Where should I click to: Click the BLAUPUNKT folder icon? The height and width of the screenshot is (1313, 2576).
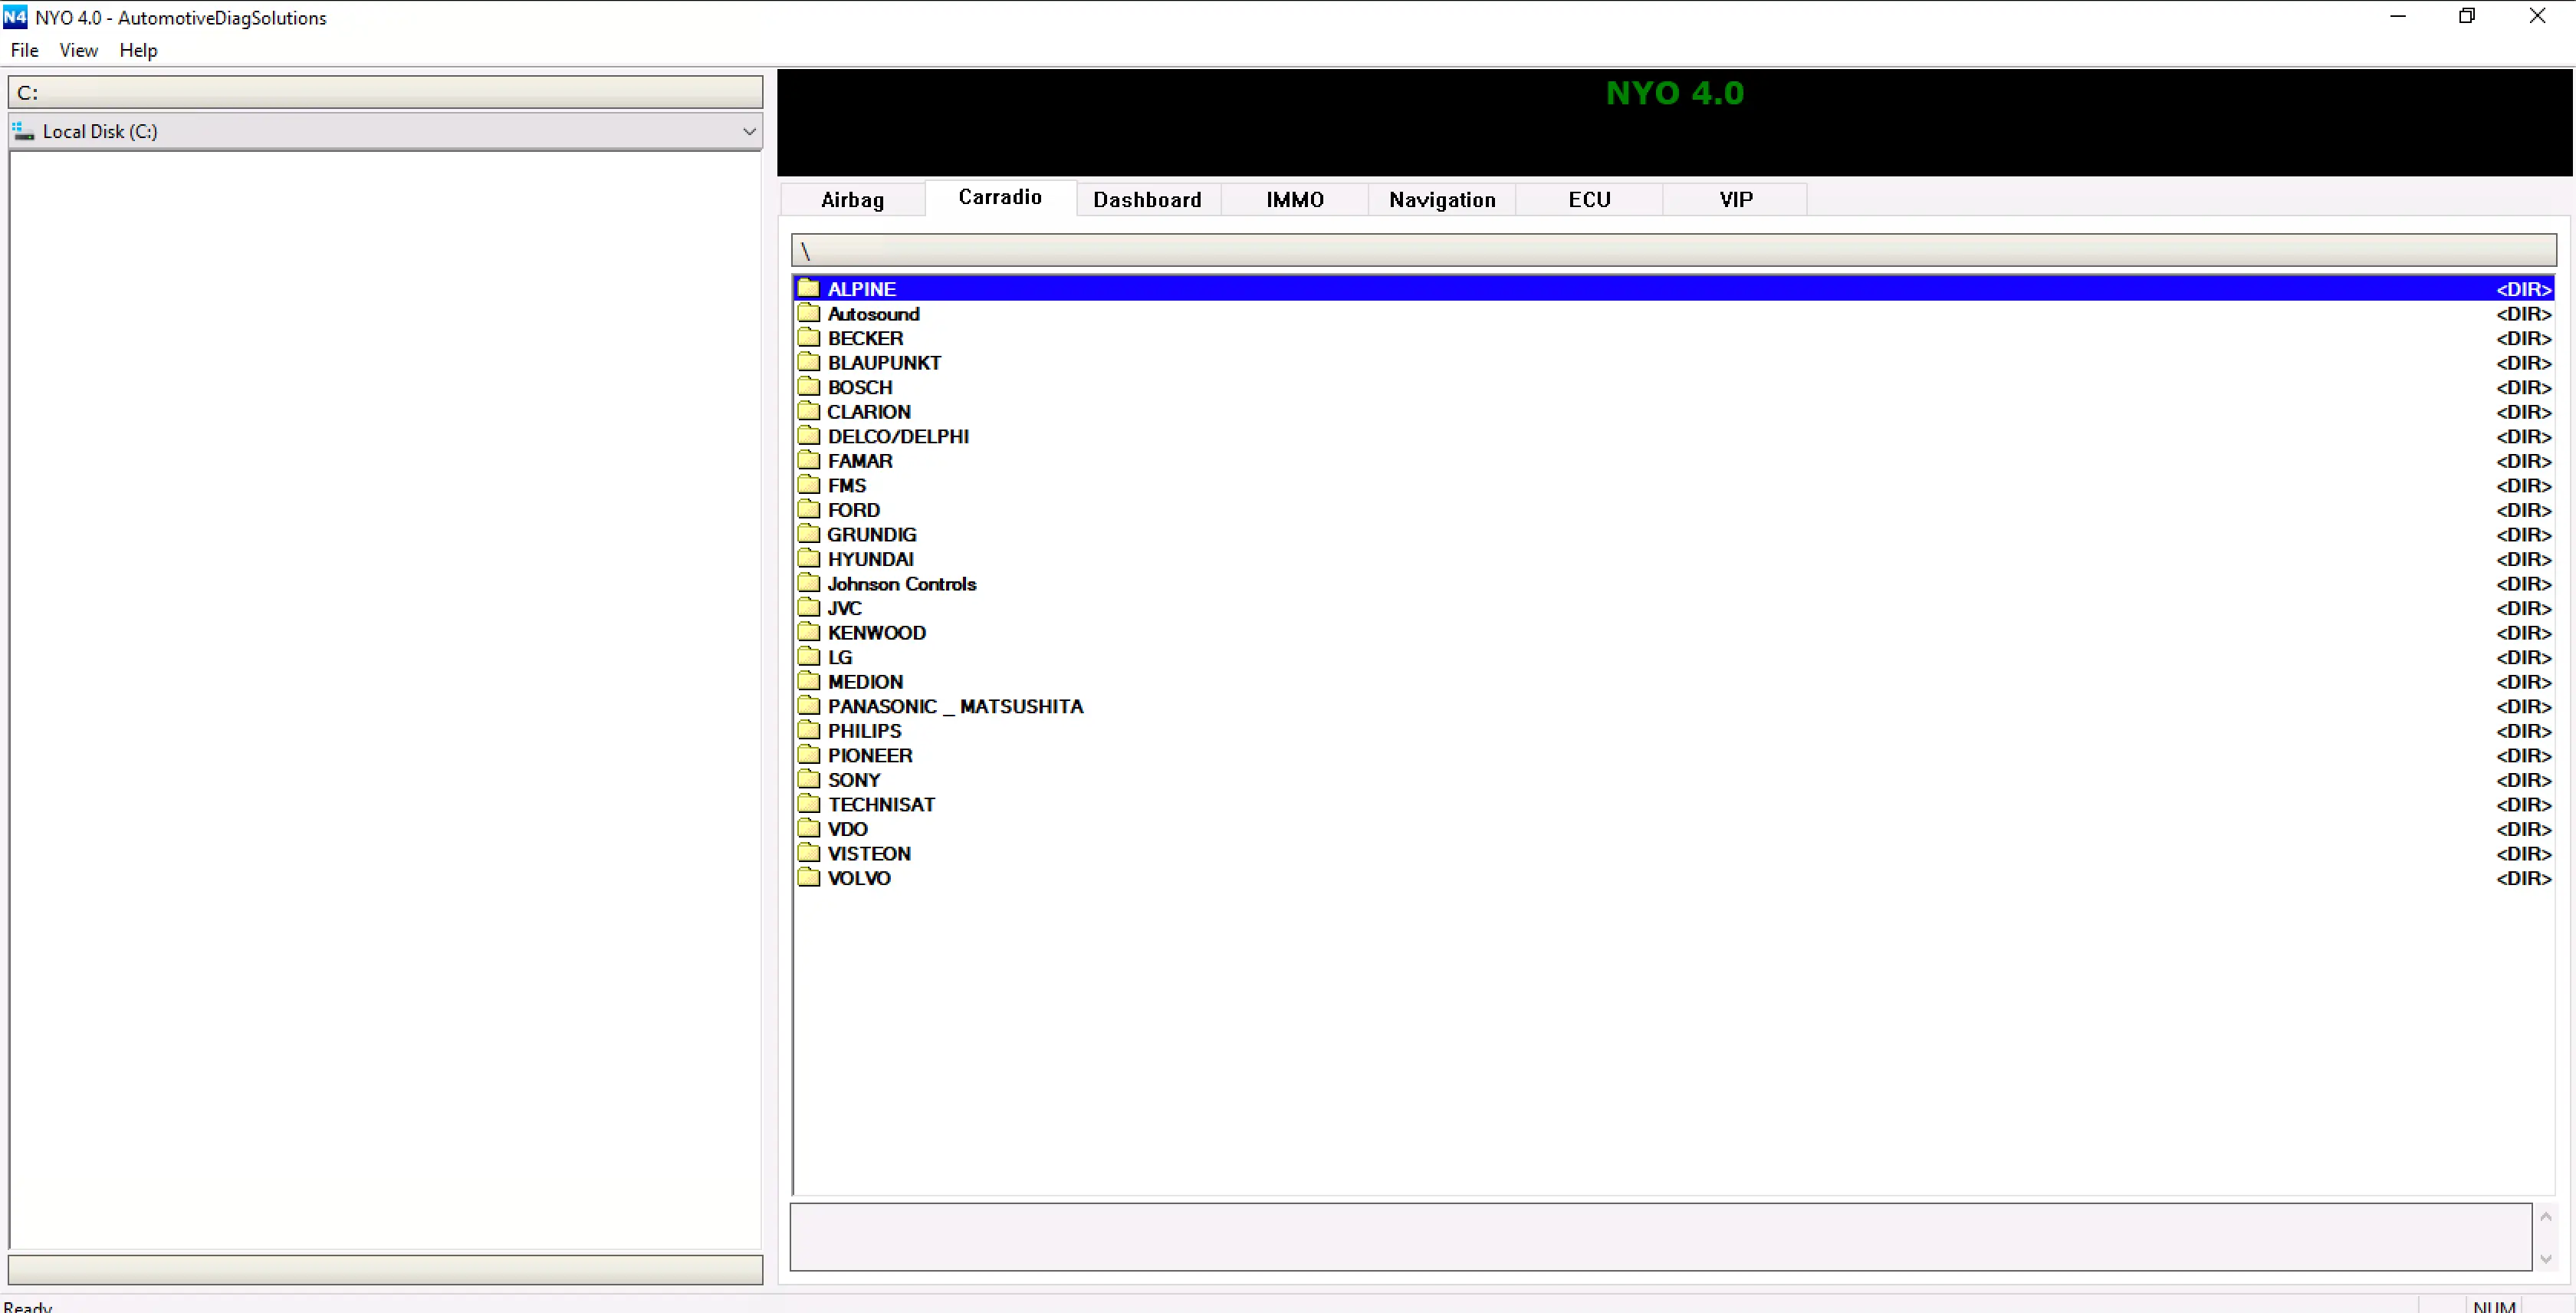pyautogui.click(x=808, y=362)
